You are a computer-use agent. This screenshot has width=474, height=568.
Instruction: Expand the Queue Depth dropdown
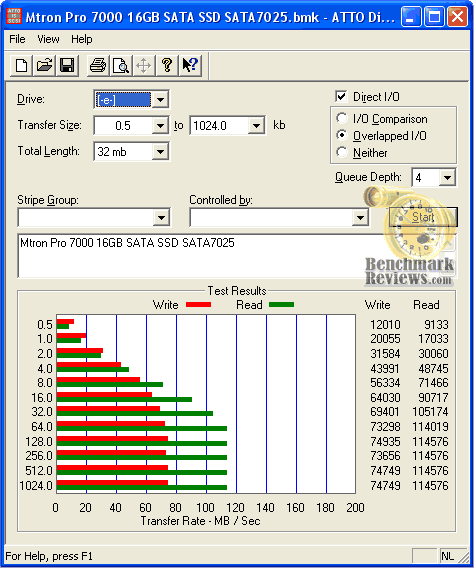point(448,178)
